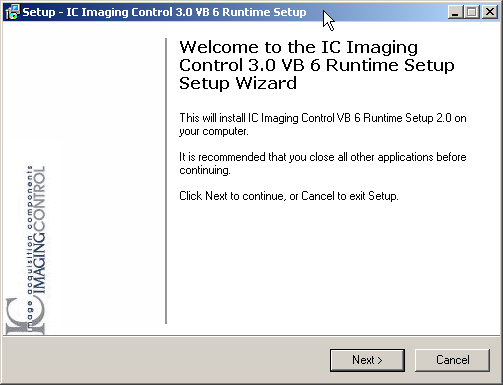The image size is (503, 385).
Task: Click the 'Control 3.0 VB 6 Runtime Setup' heading line
Action: [317, 65]
